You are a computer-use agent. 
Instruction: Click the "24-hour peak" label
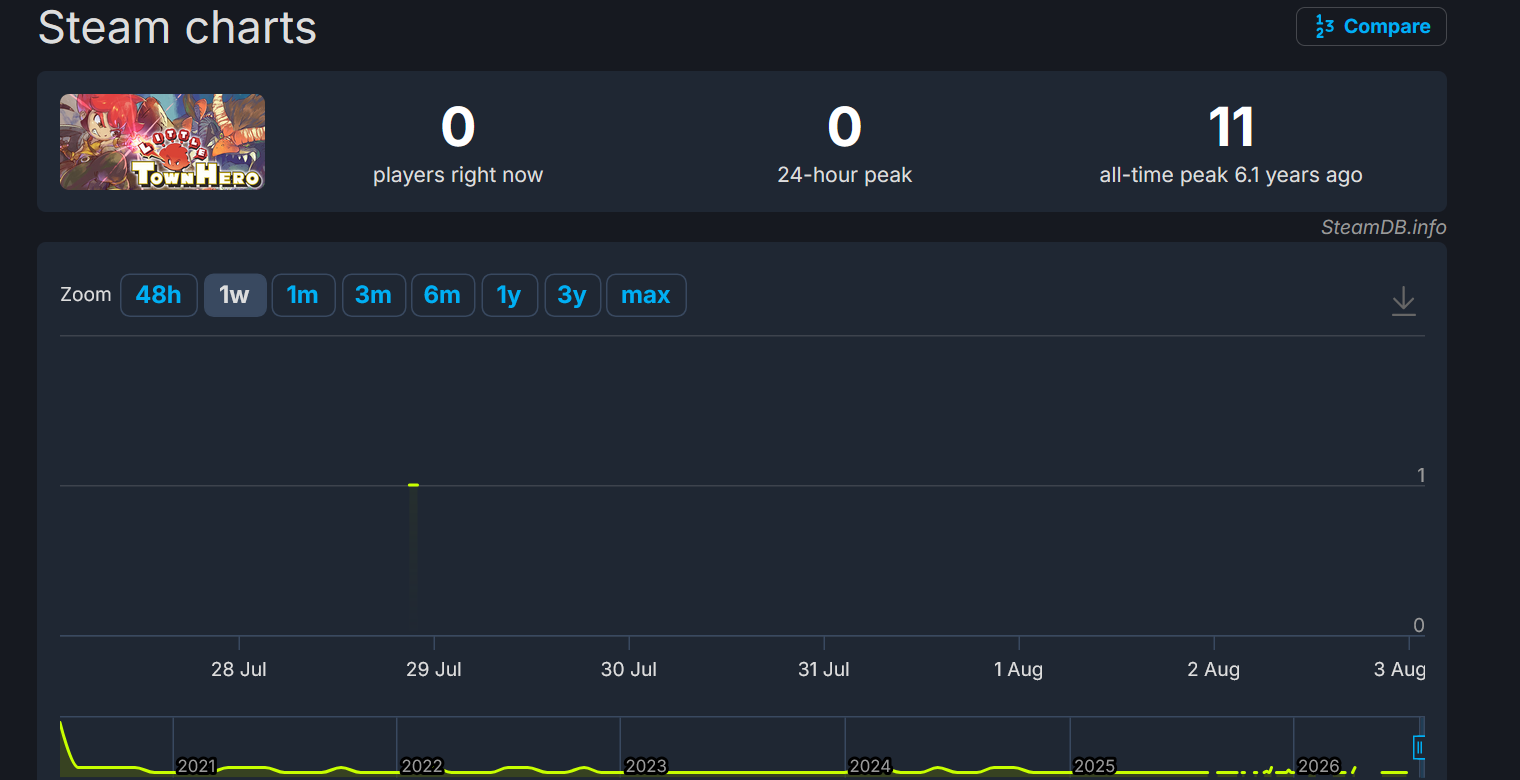point(845,175)
